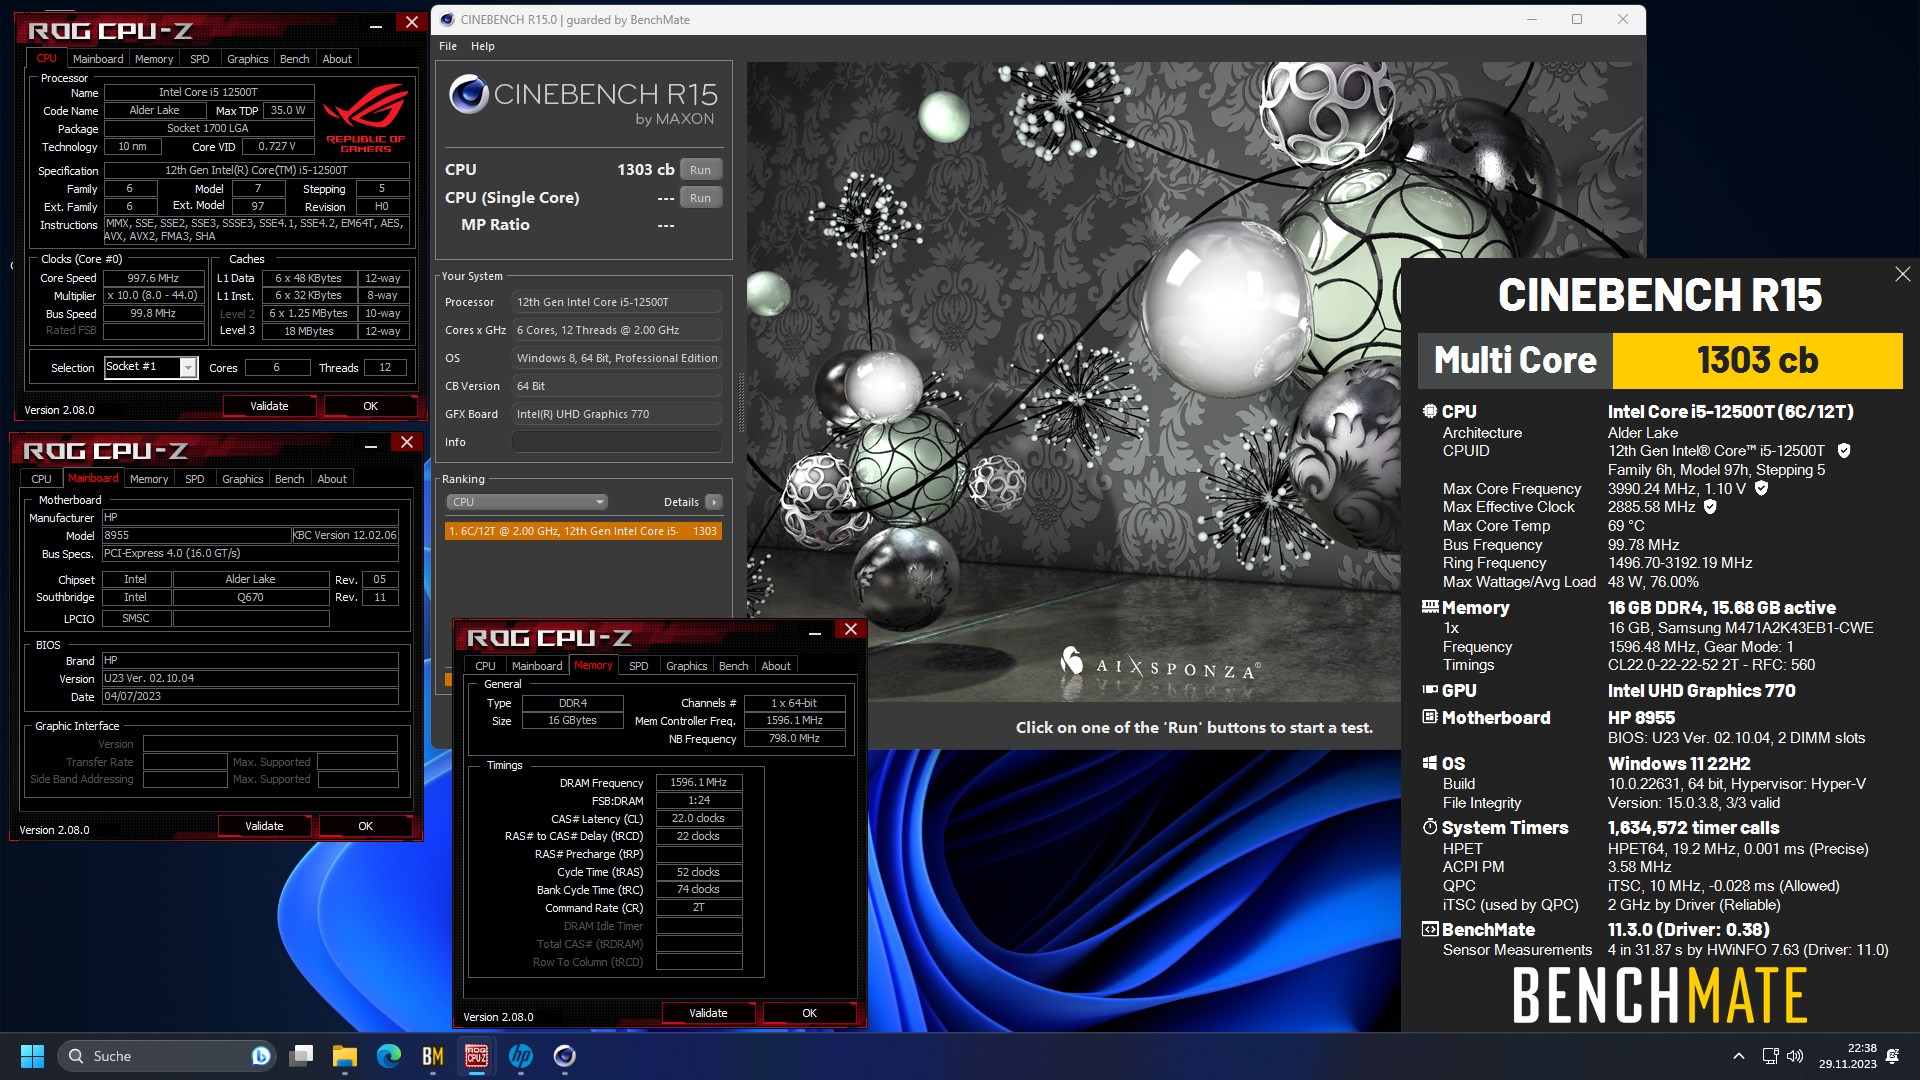Click OK in the top CPU-Z CPU window
This screenshot has width=1920, height=1080.
point(370,406)
